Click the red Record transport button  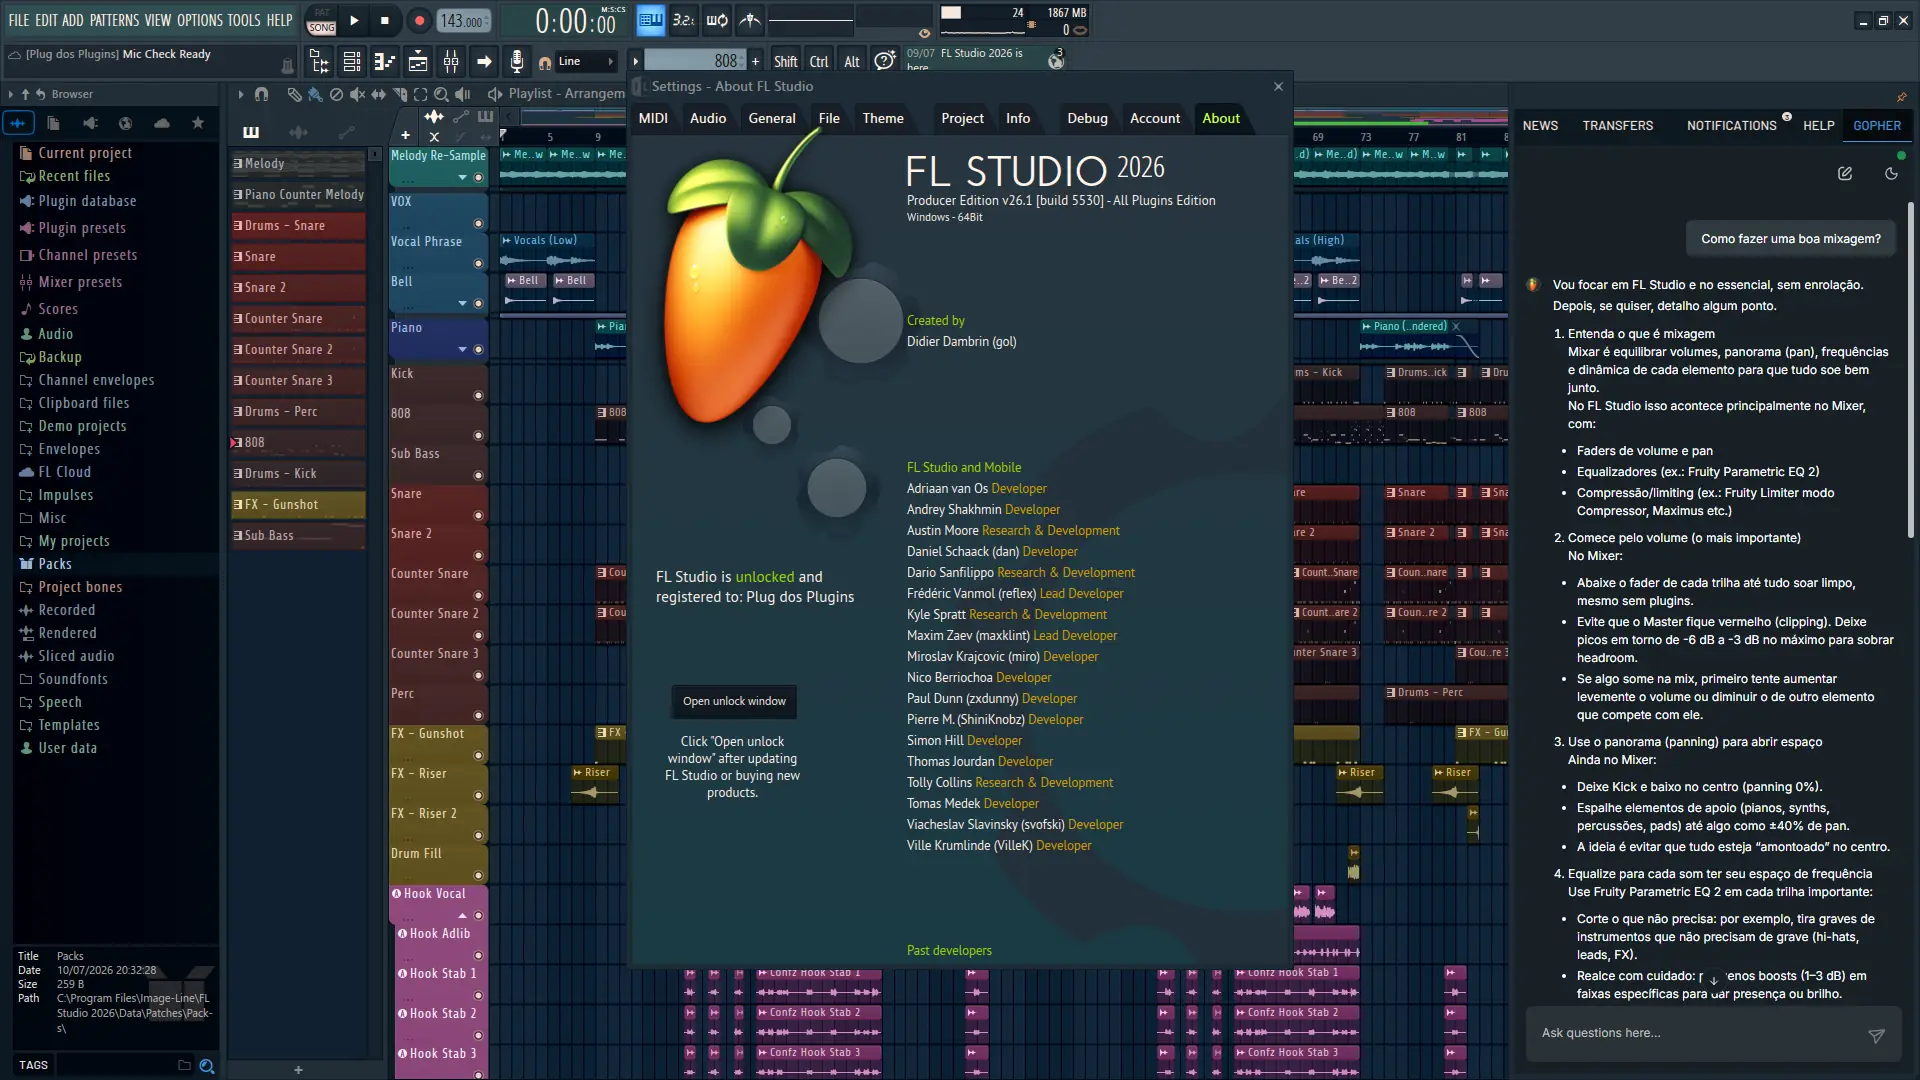coord(419,20)
